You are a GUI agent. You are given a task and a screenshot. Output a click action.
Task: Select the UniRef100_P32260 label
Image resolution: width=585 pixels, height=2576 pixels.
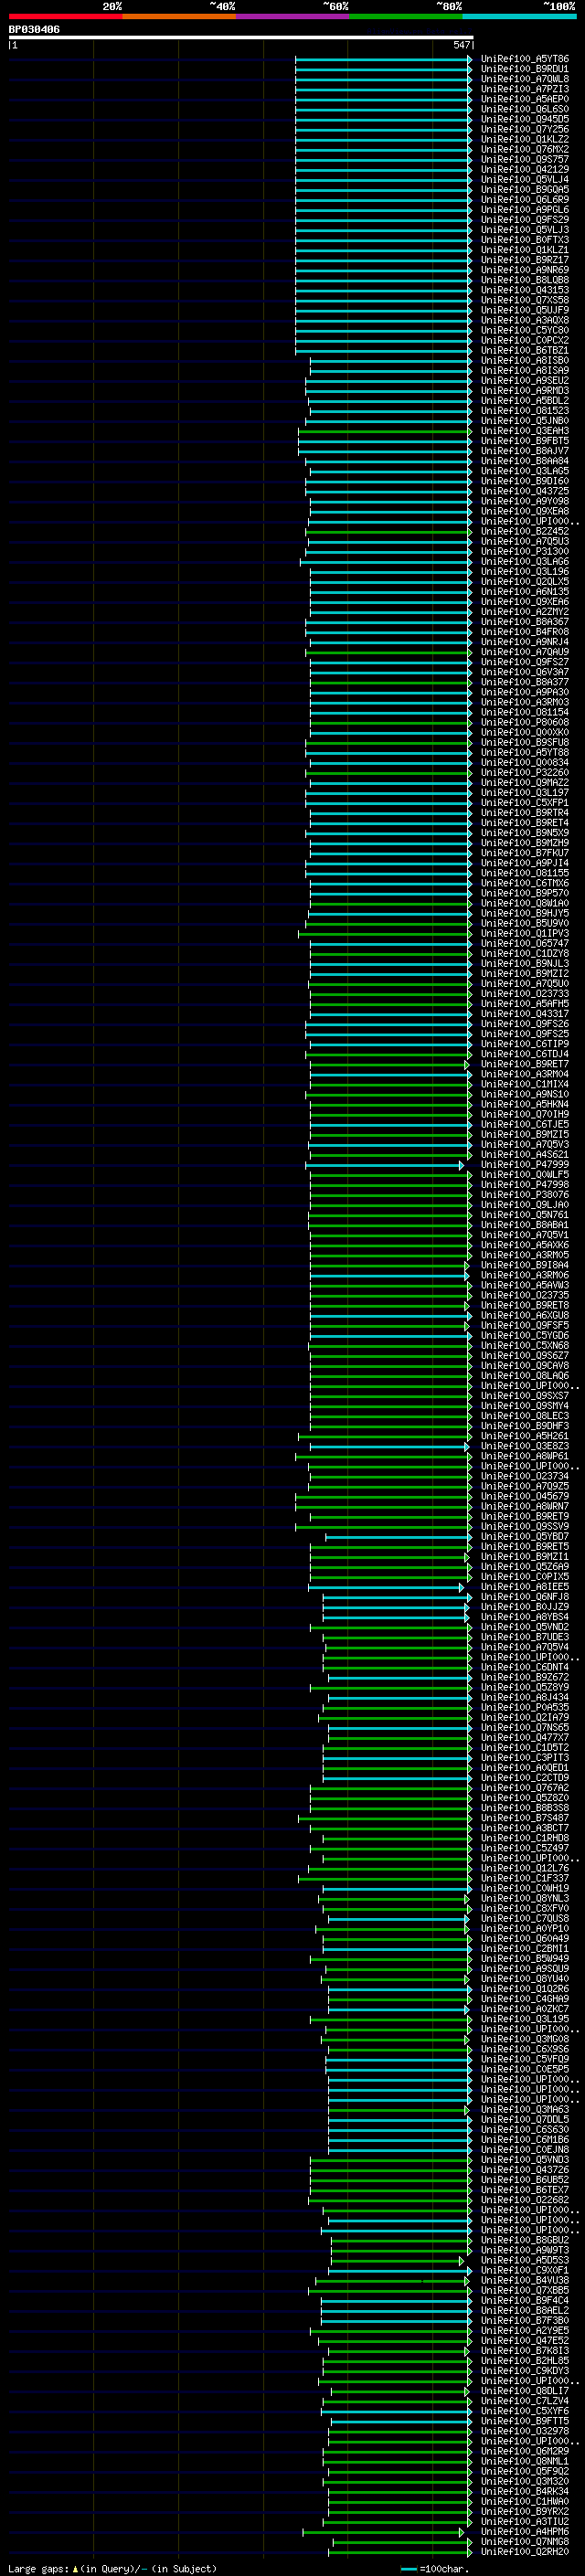[524, 772]
